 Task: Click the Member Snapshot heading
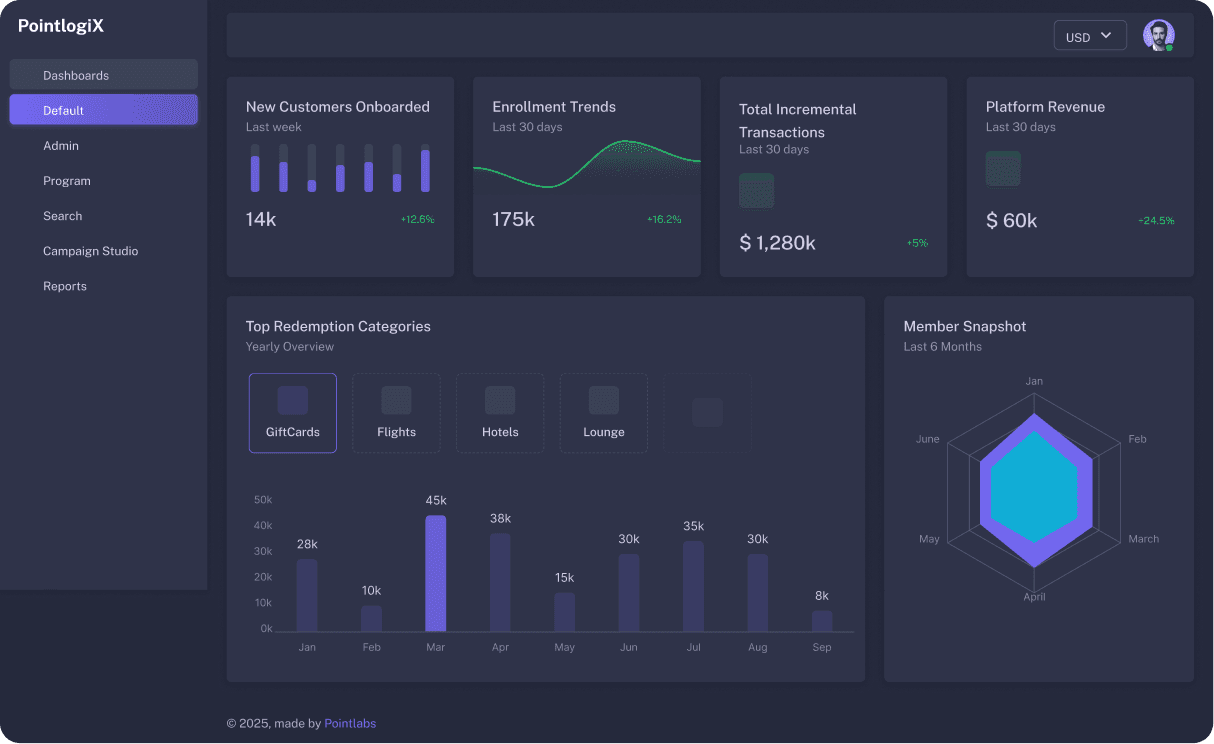pyautogui.click(x=965, y=326)
